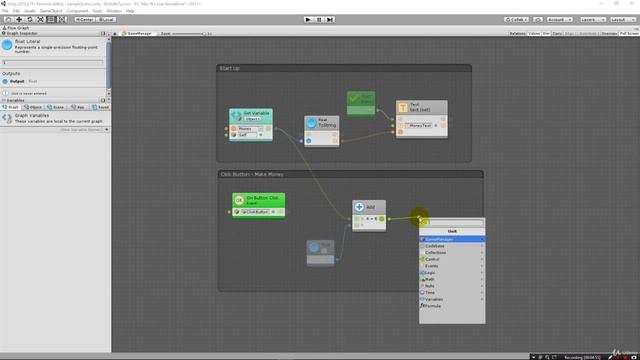The image size is (640, 360).
Task: Click the ClickButton object field
Action: click(x=256, y=212)
